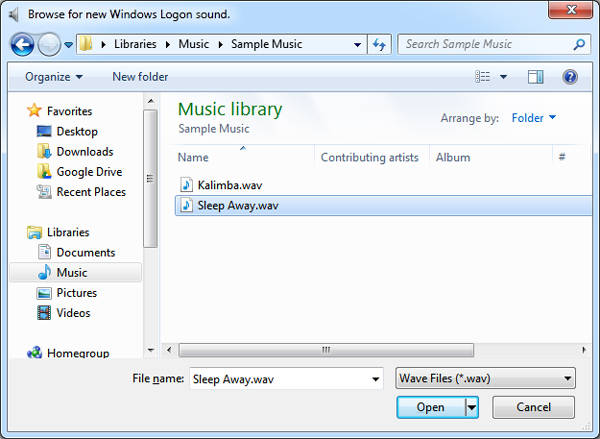
Task: Select Libraries in the address path
Action: click(135, 44)
